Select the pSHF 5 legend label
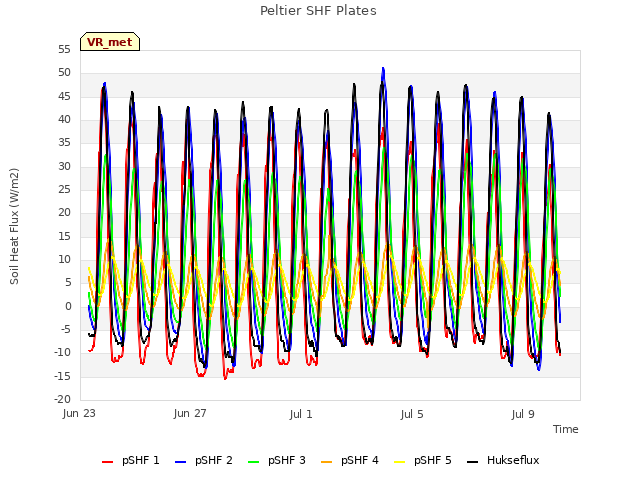Screen dimensions: 640x480 tap(433, 460)
